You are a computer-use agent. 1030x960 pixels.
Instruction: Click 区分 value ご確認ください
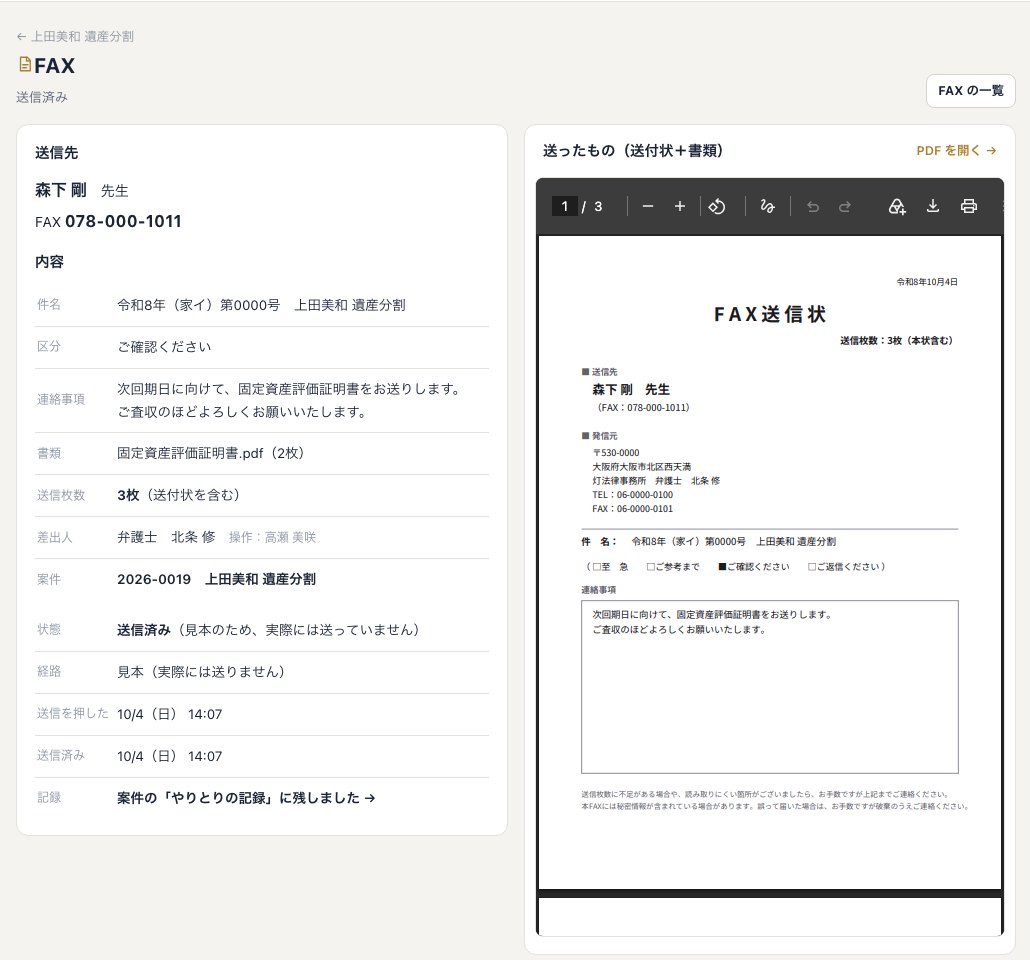(164, 346)
